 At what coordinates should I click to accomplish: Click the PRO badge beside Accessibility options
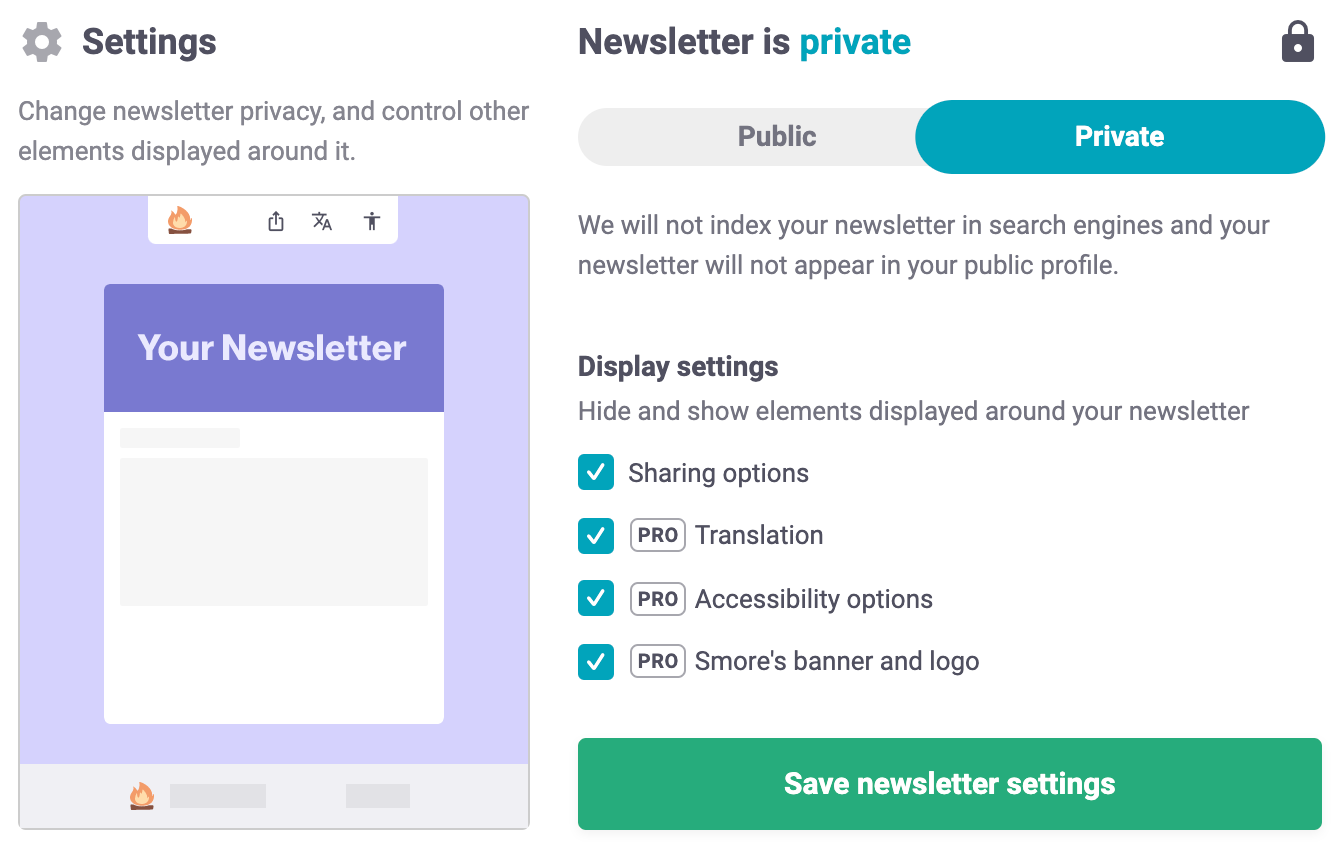pyautogui.click(x=657, y=599)
